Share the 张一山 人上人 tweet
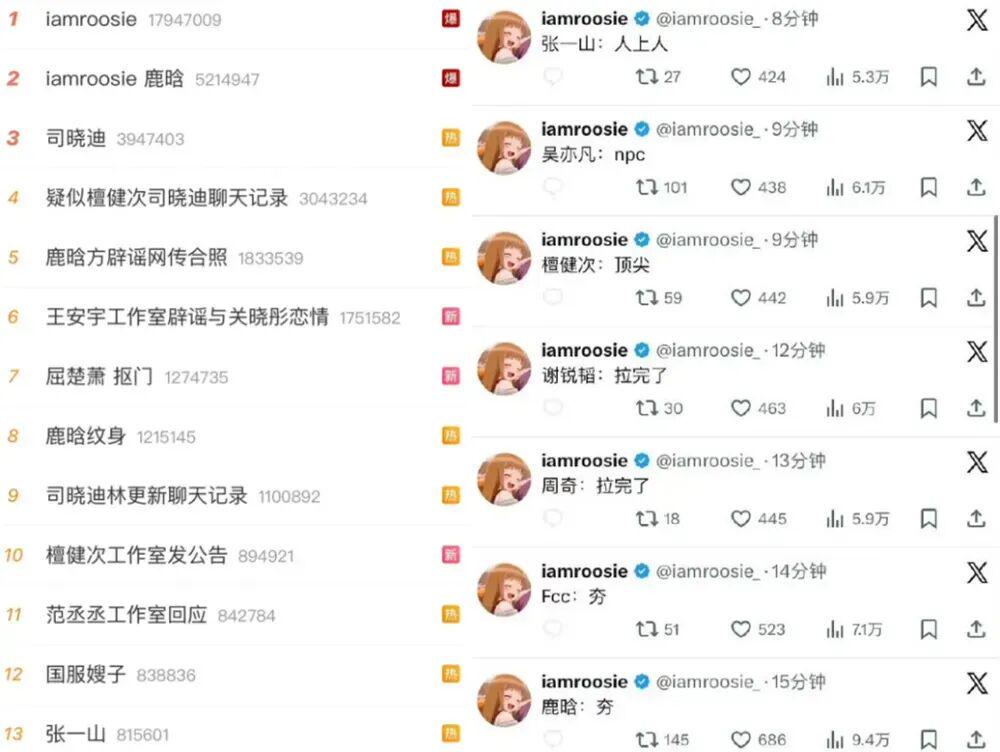 (976, 77)
